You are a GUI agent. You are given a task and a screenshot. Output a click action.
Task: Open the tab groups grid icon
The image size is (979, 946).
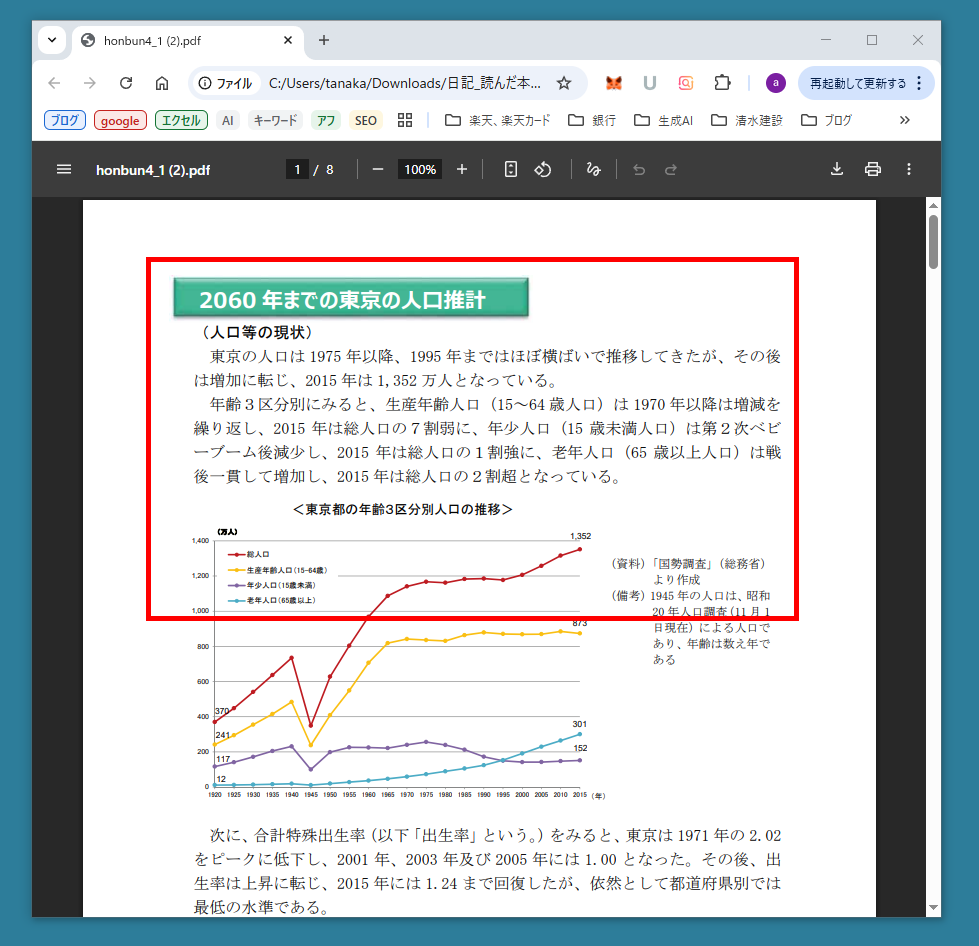405,120
